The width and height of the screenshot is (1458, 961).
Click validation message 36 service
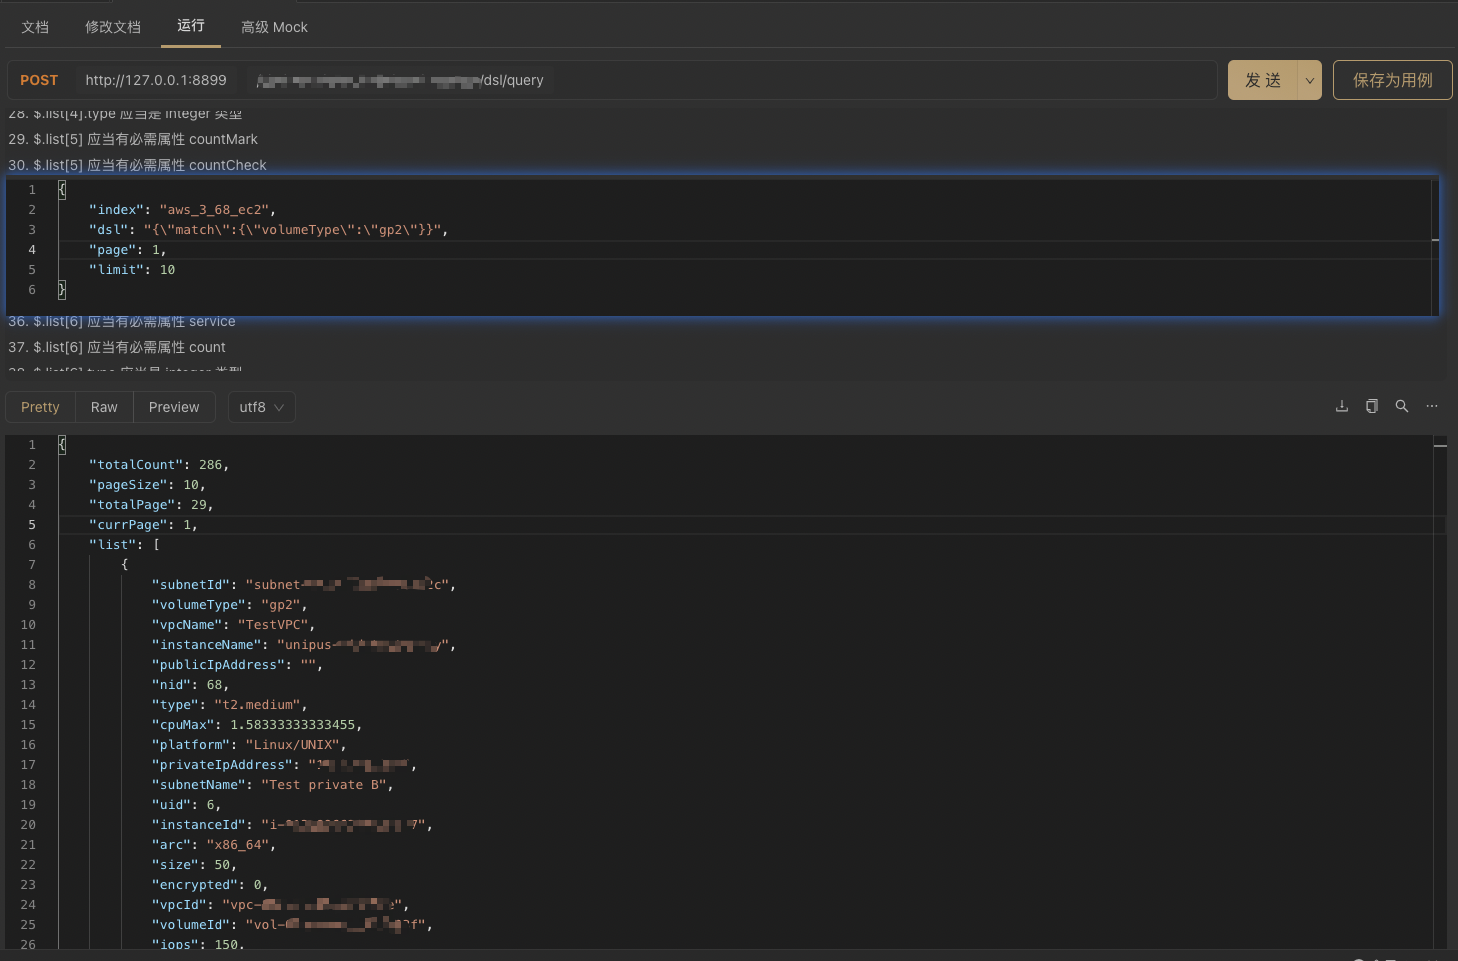(x=122, y=321)
